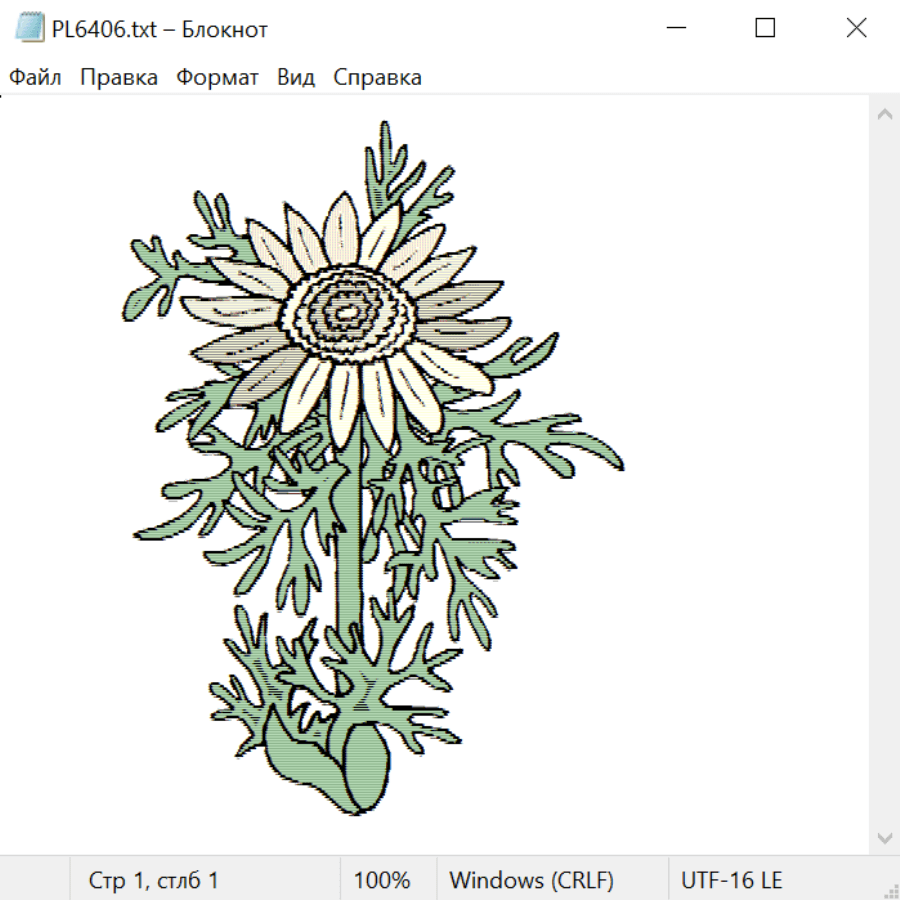Viewport: 900px width, 900px height.
Task: Click the scroll down arrow of vertical scrollbar
Action: click(884, 836)
